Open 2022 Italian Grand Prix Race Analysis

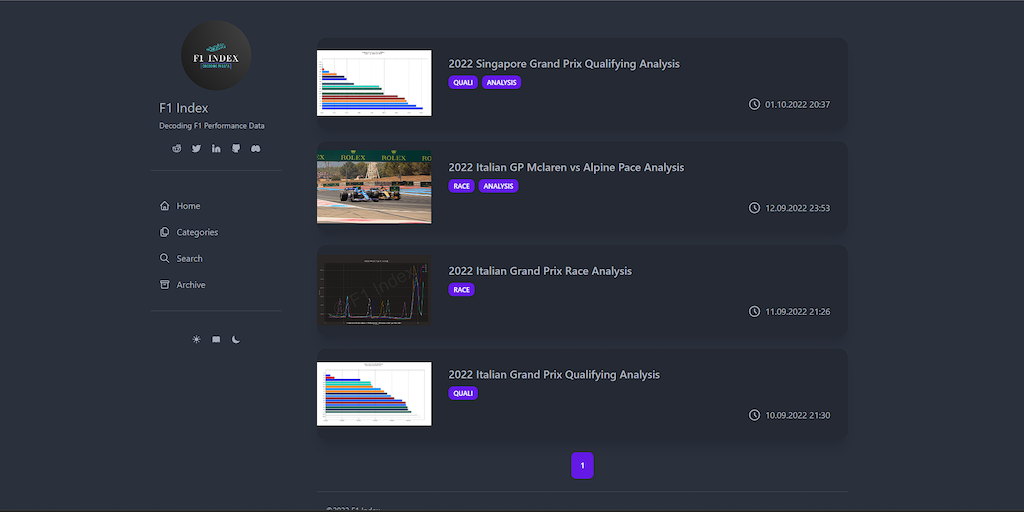coord(540,271)
